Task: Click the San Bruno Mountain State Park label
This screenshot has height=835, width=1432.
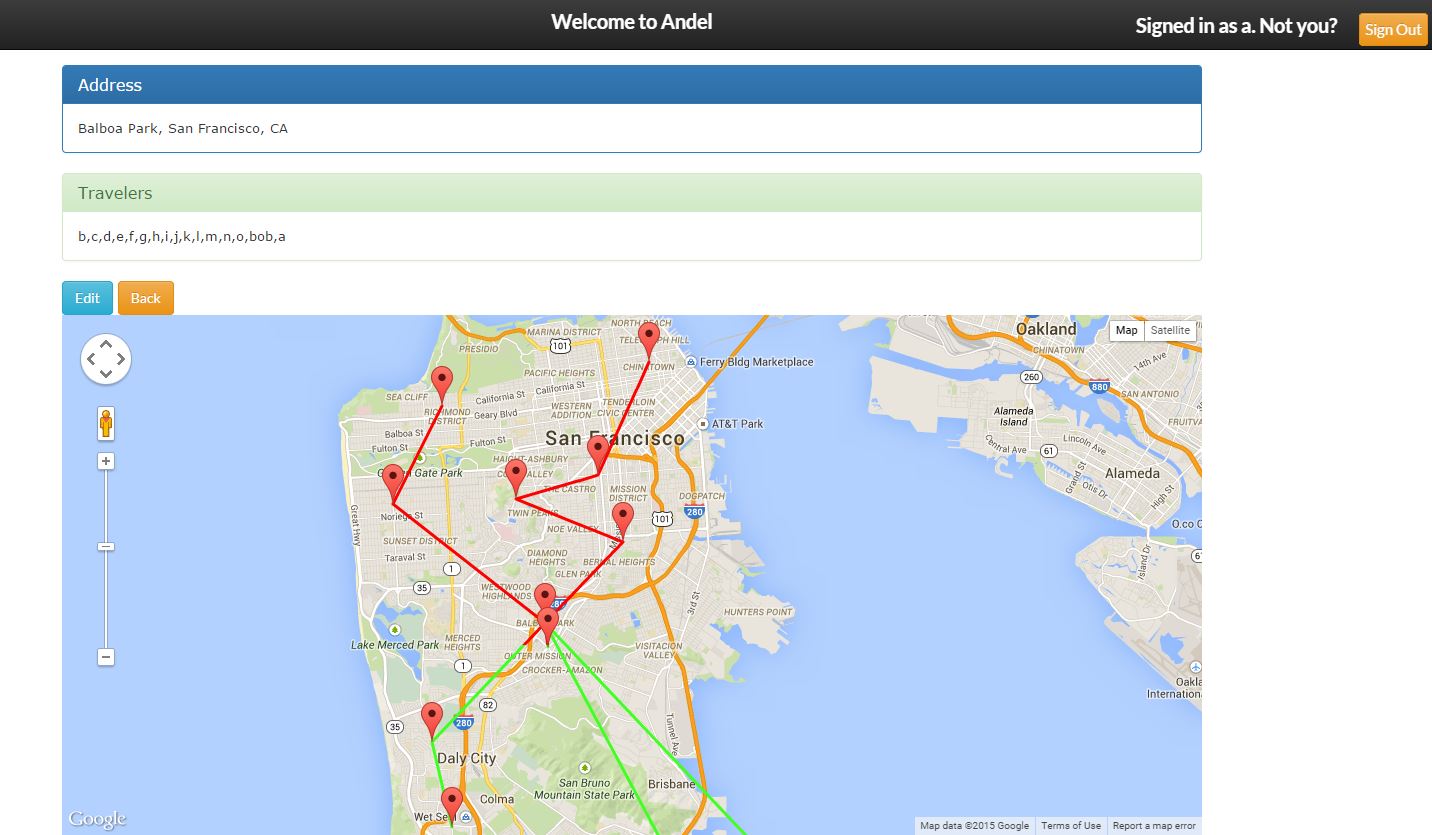Action: (584, 789)
